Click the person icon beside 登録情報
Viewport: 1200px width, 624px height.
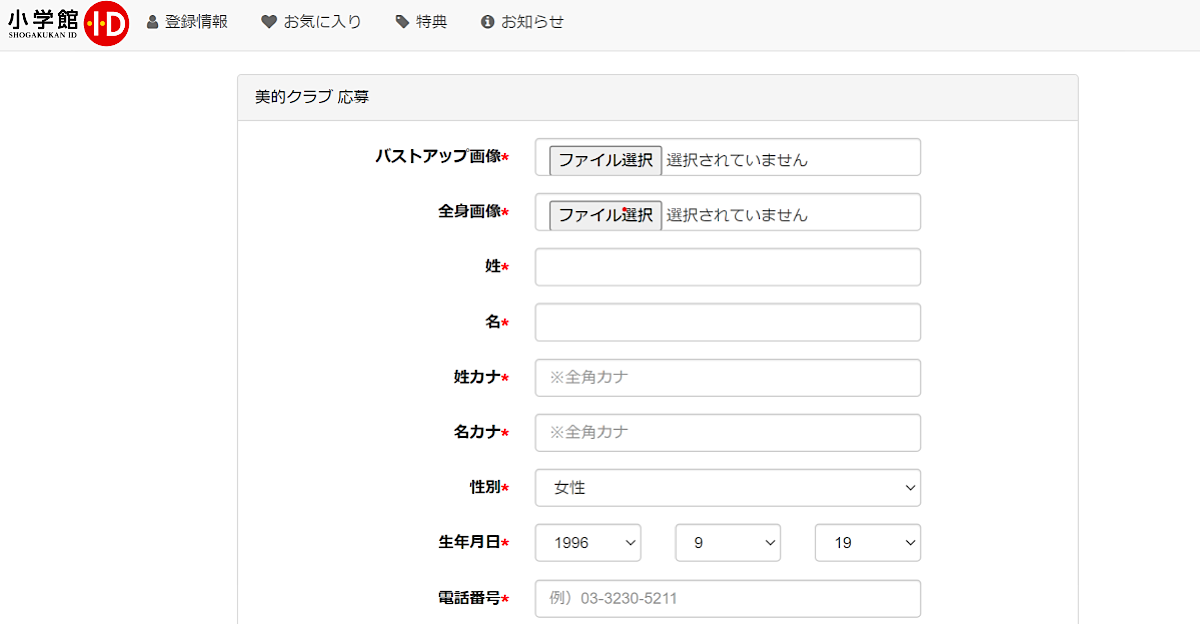point(153,22)
